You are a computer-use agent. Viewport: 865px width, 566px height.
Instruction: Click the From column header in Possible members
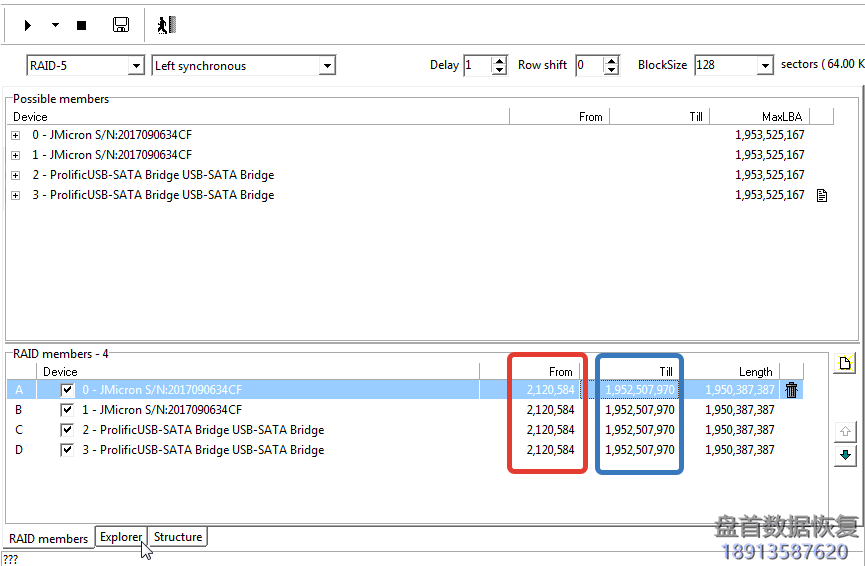(x=559, y=117)
